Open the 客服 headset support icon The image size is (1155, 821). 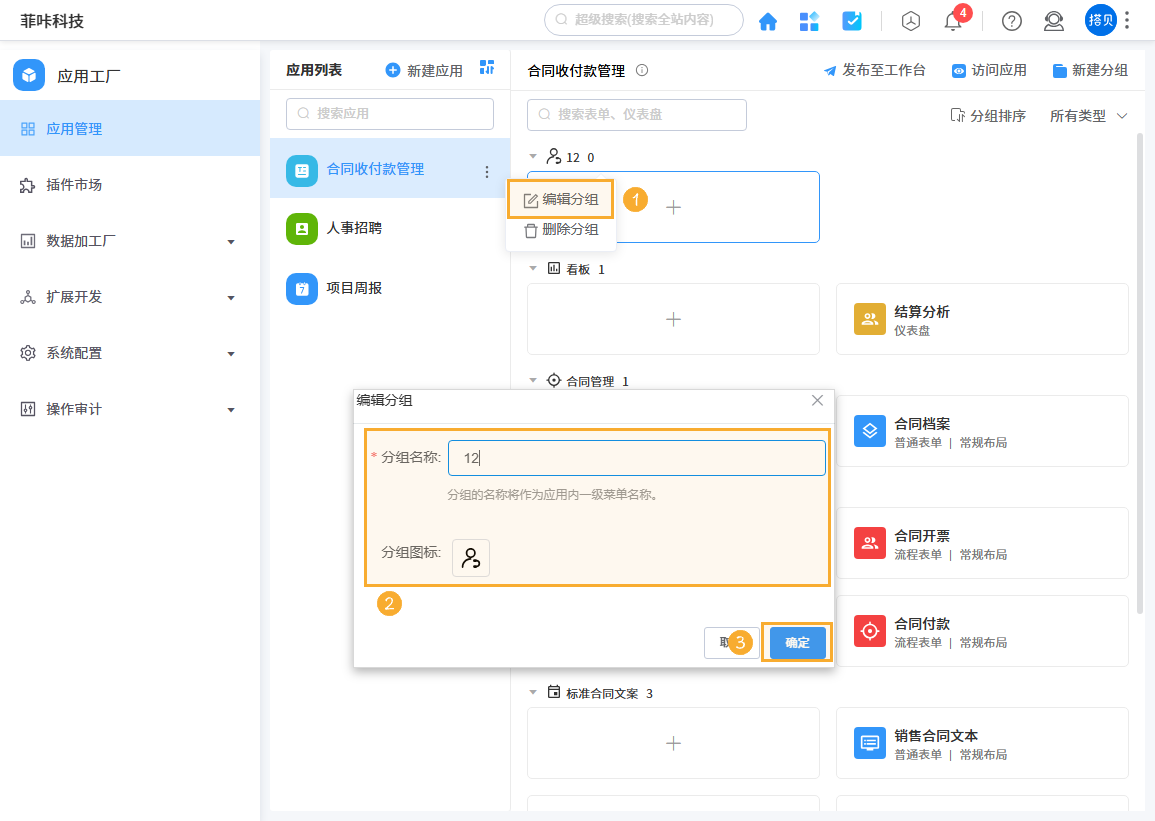coord(1053,21)
